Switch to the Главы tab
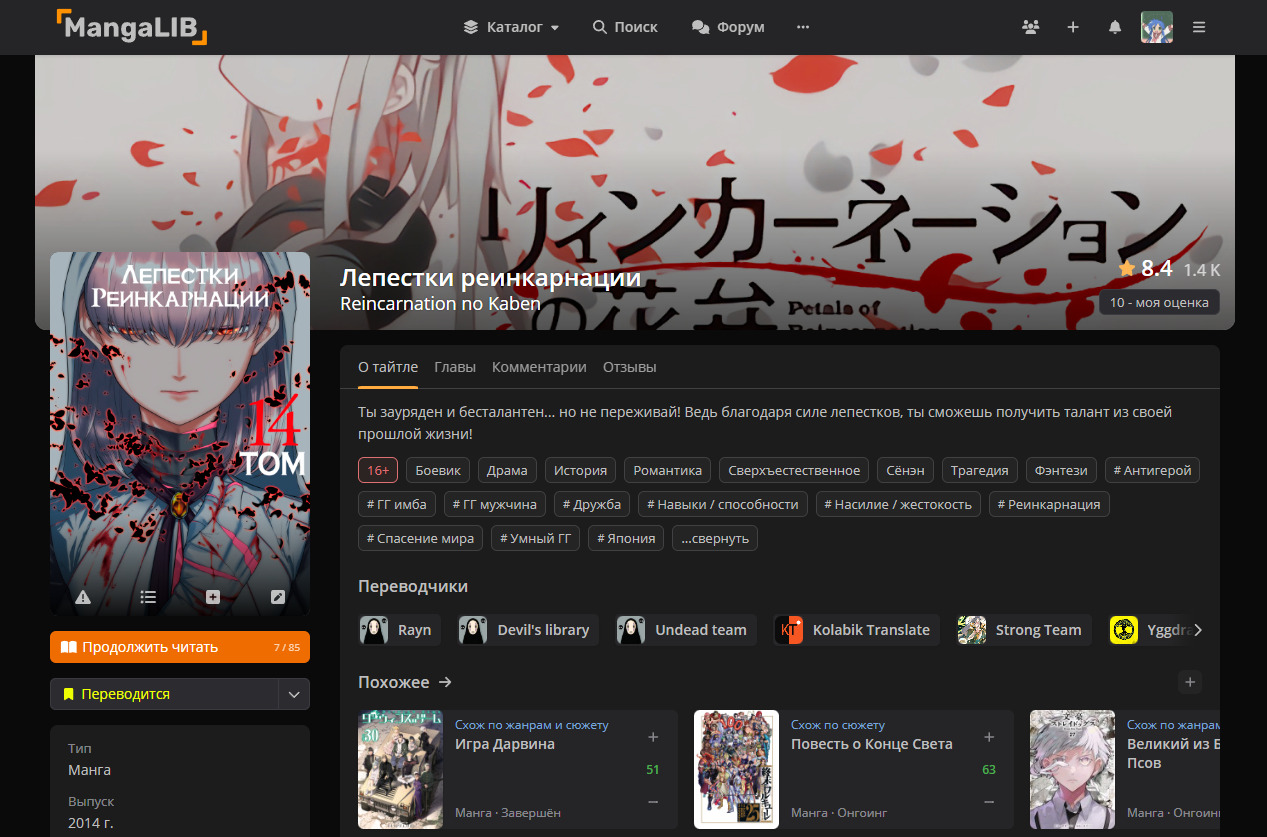Image resolution: width=1267 pixels, height=837 pixels. pyautogui.click(x=455, y=367)
